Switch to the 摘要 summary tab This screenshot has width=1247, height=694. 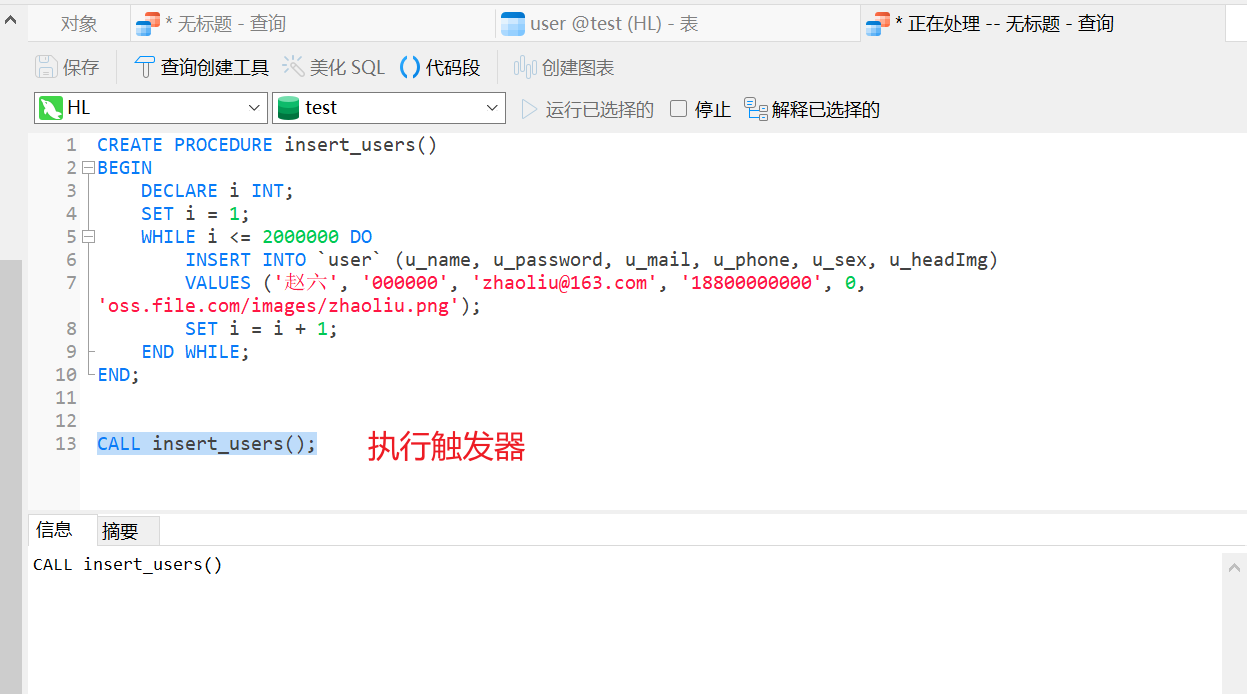[x=120, y=531]
